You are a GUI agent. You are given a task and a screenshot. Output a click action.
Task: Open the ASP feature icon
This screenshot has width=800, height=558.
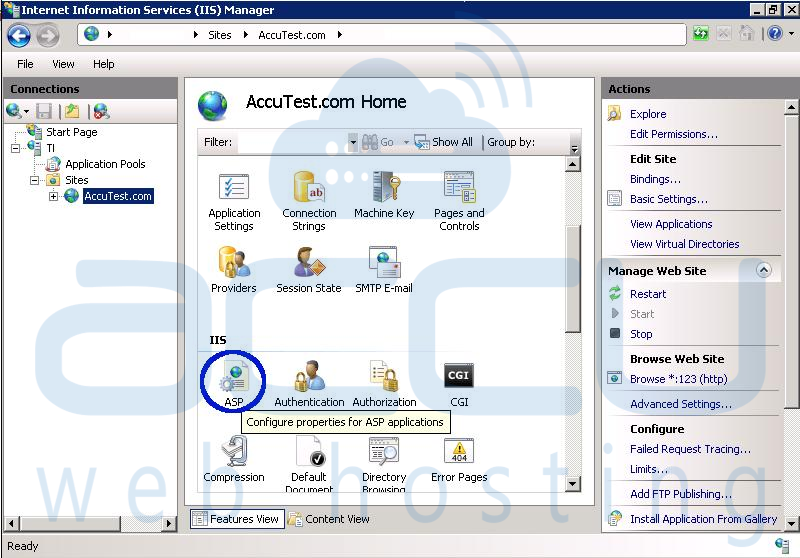coord(234,385)
